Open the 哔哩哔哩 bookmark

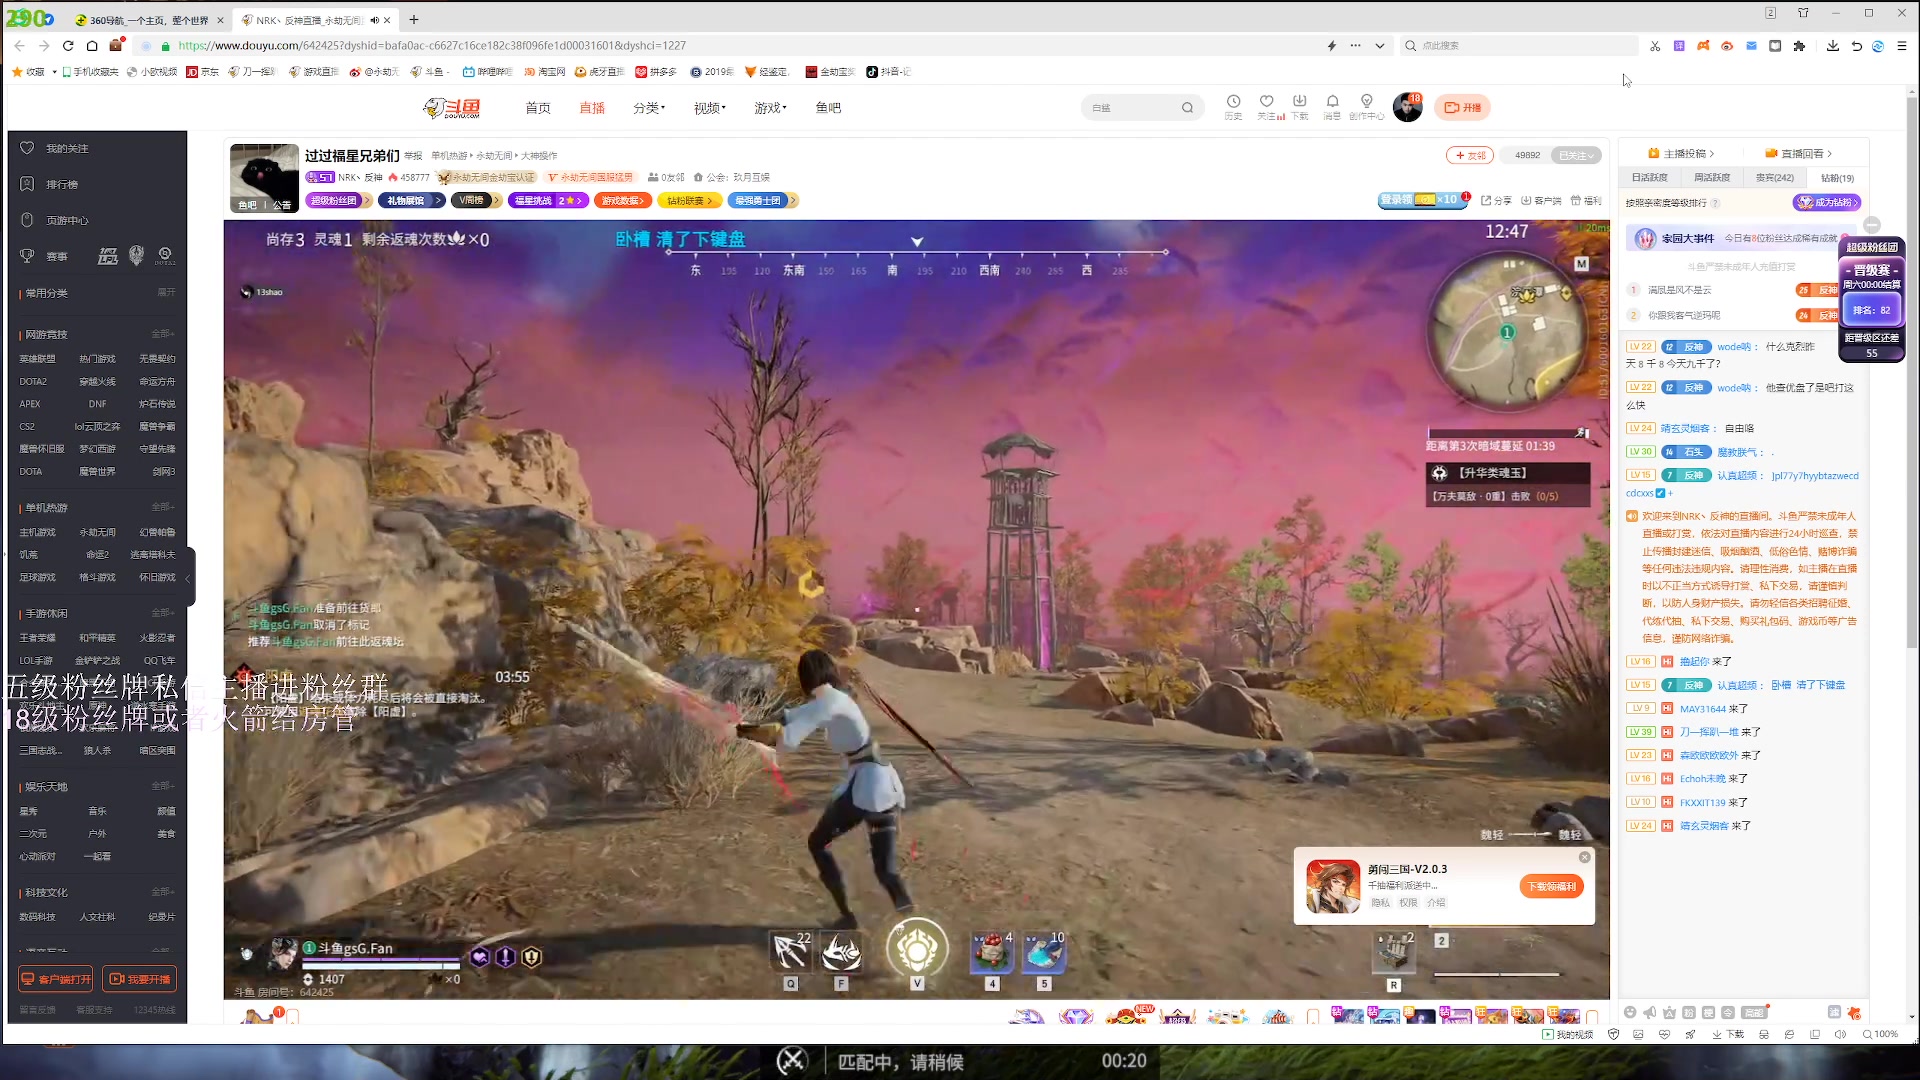coord(488,72)
